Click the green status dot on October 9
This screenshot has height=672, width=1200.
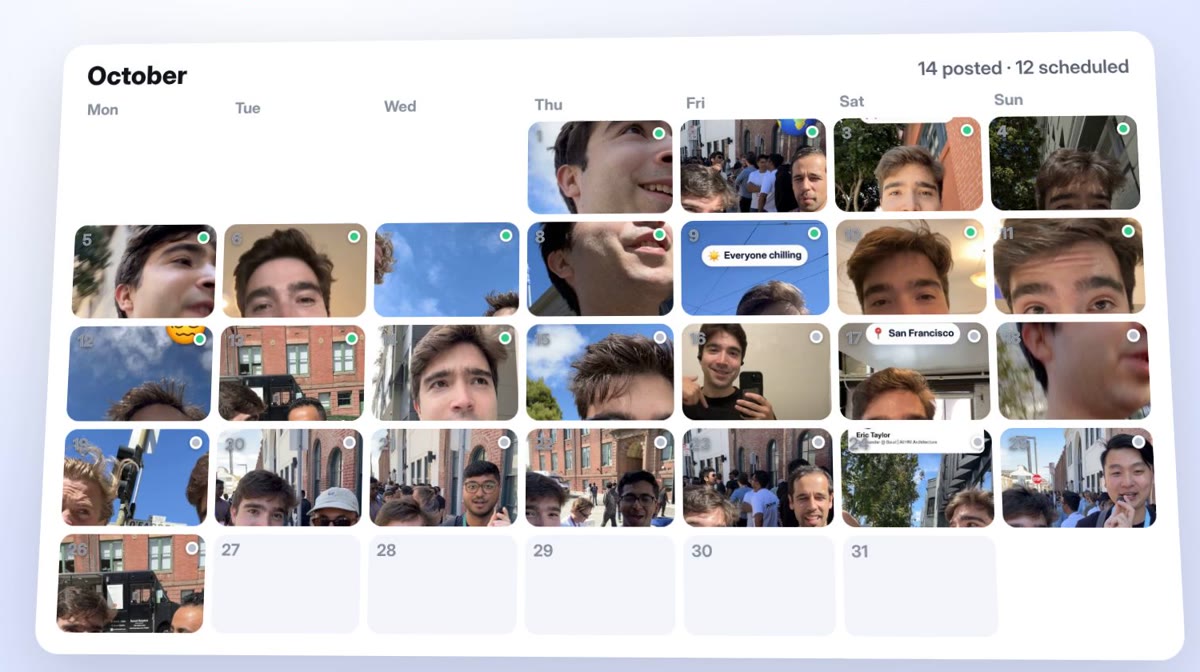[814, 234]
